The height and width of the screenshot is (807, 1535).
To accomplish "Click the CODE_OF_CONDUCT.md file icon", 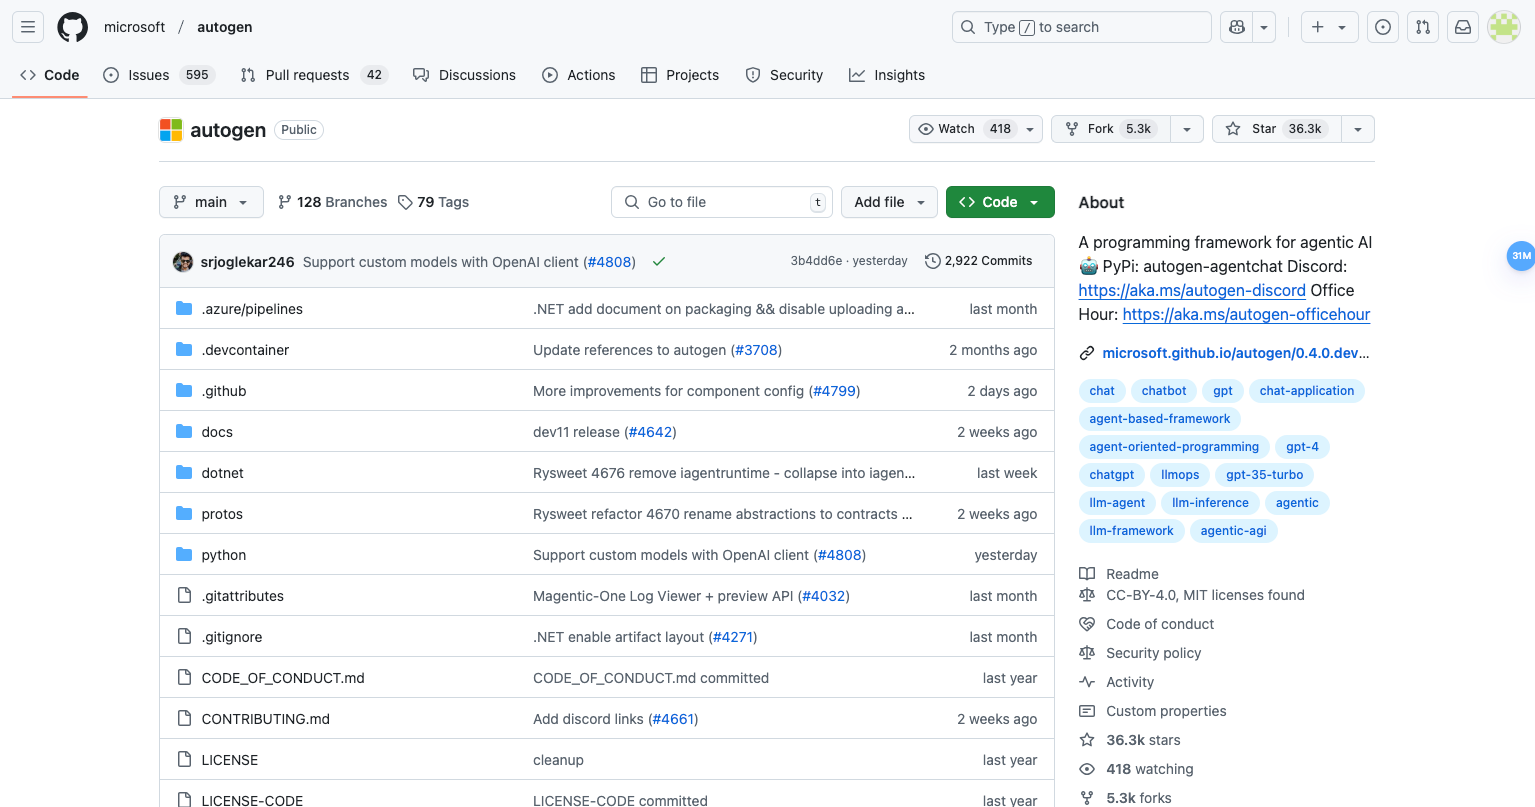I will [184, 677].
